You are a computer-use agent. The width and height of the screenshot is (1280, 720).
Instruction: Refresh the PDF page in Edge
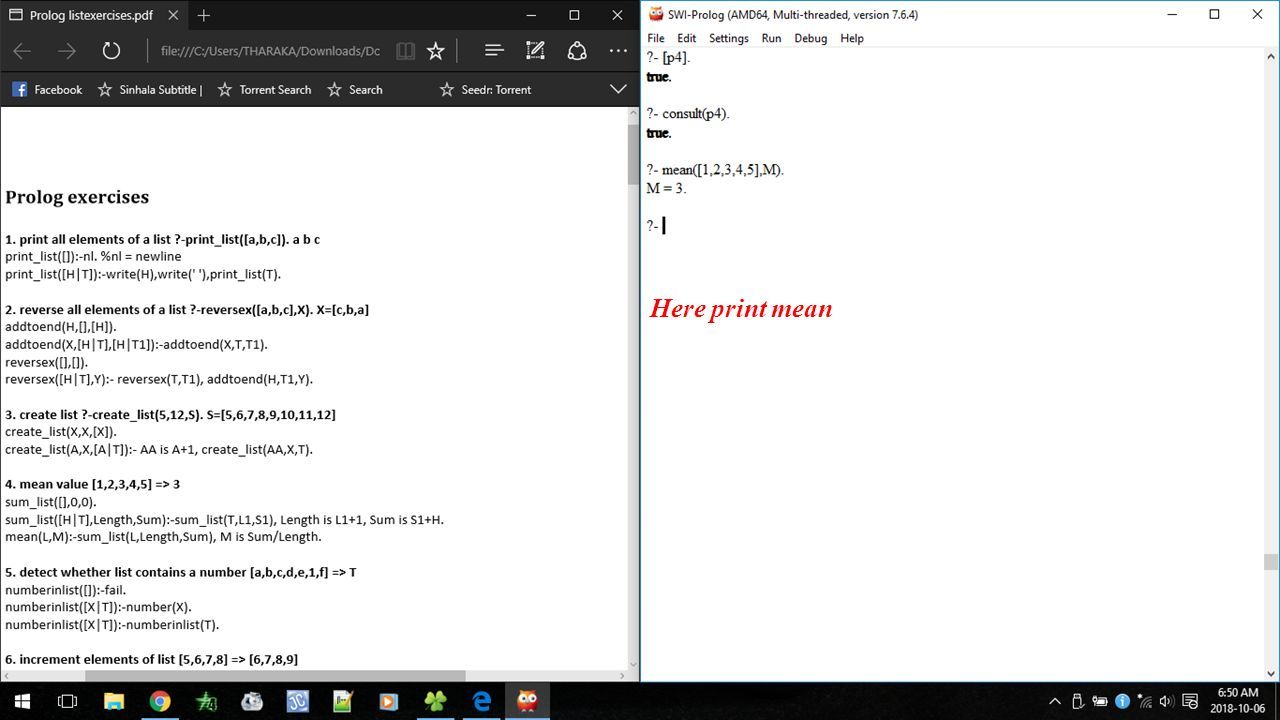[x=111, y=51]
